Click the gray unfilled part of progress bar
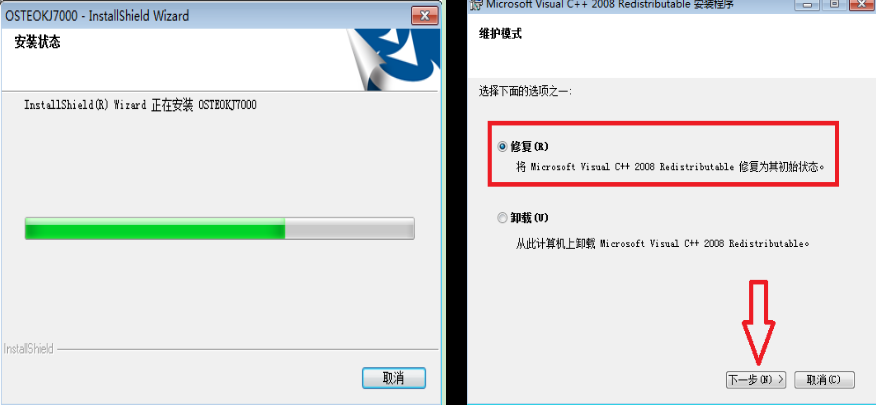This screenshot has height=405, width=876. 350,228
